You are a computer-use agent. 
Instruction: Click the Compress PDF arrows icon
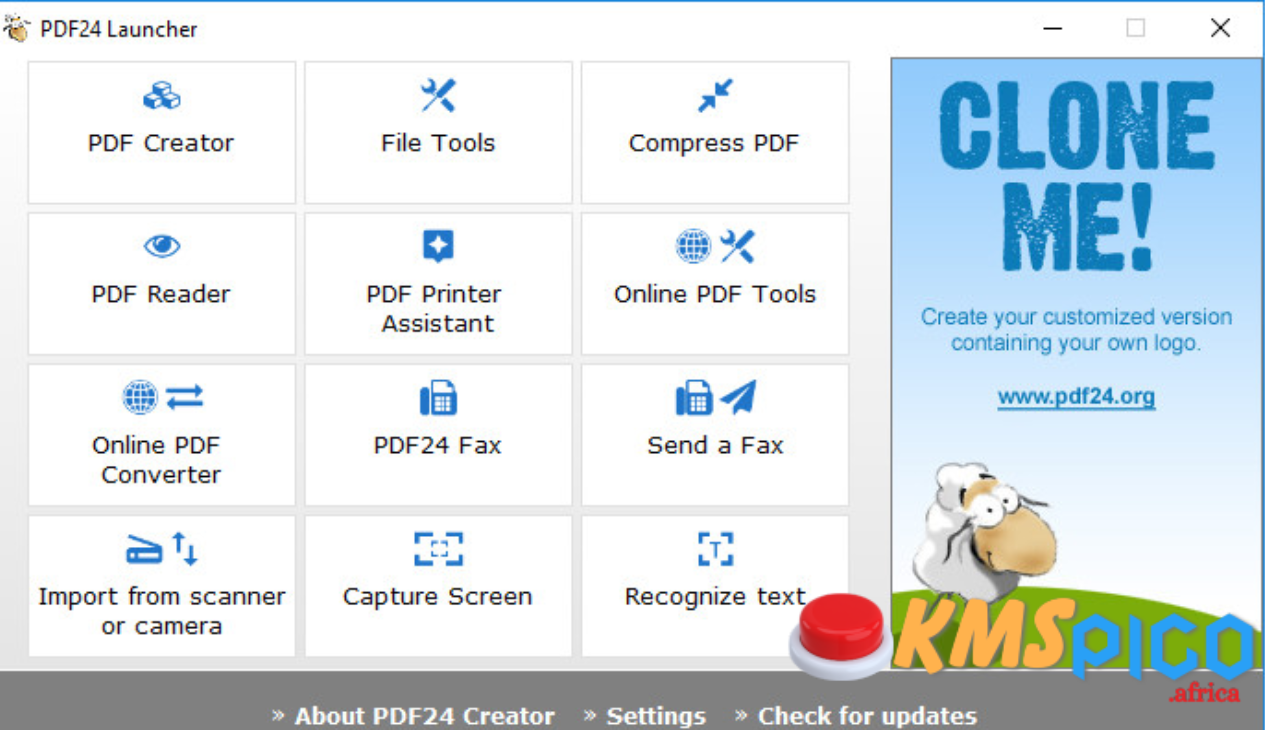[x=715, y=96]
